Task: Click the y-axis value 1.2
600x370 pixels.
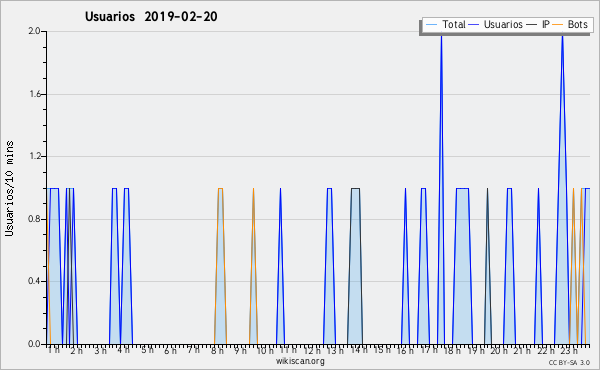Action: pyautogui.click(x=35, y=156)
